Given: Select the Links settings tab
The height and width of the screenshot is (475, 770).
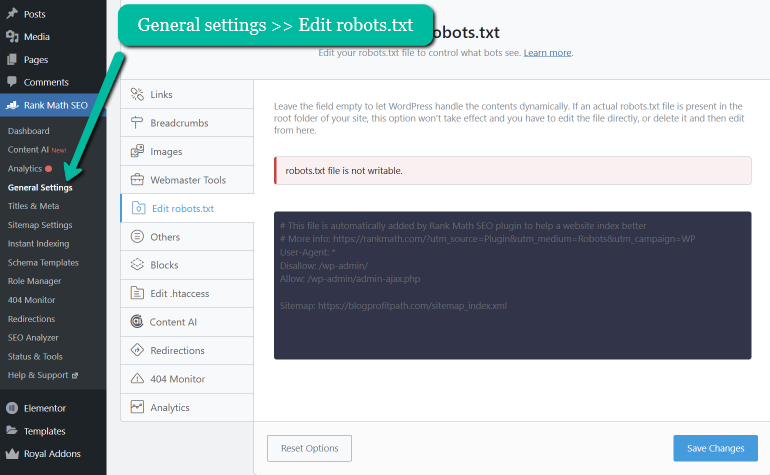Looking at the screenshot, I should (x=187, y=94).
